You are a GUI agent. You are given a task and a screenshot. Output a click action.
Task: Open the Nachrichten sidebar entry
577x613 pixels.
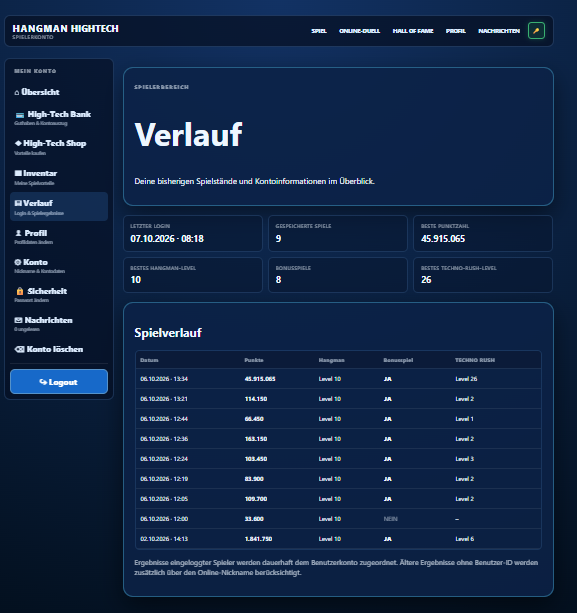[59, 323]
